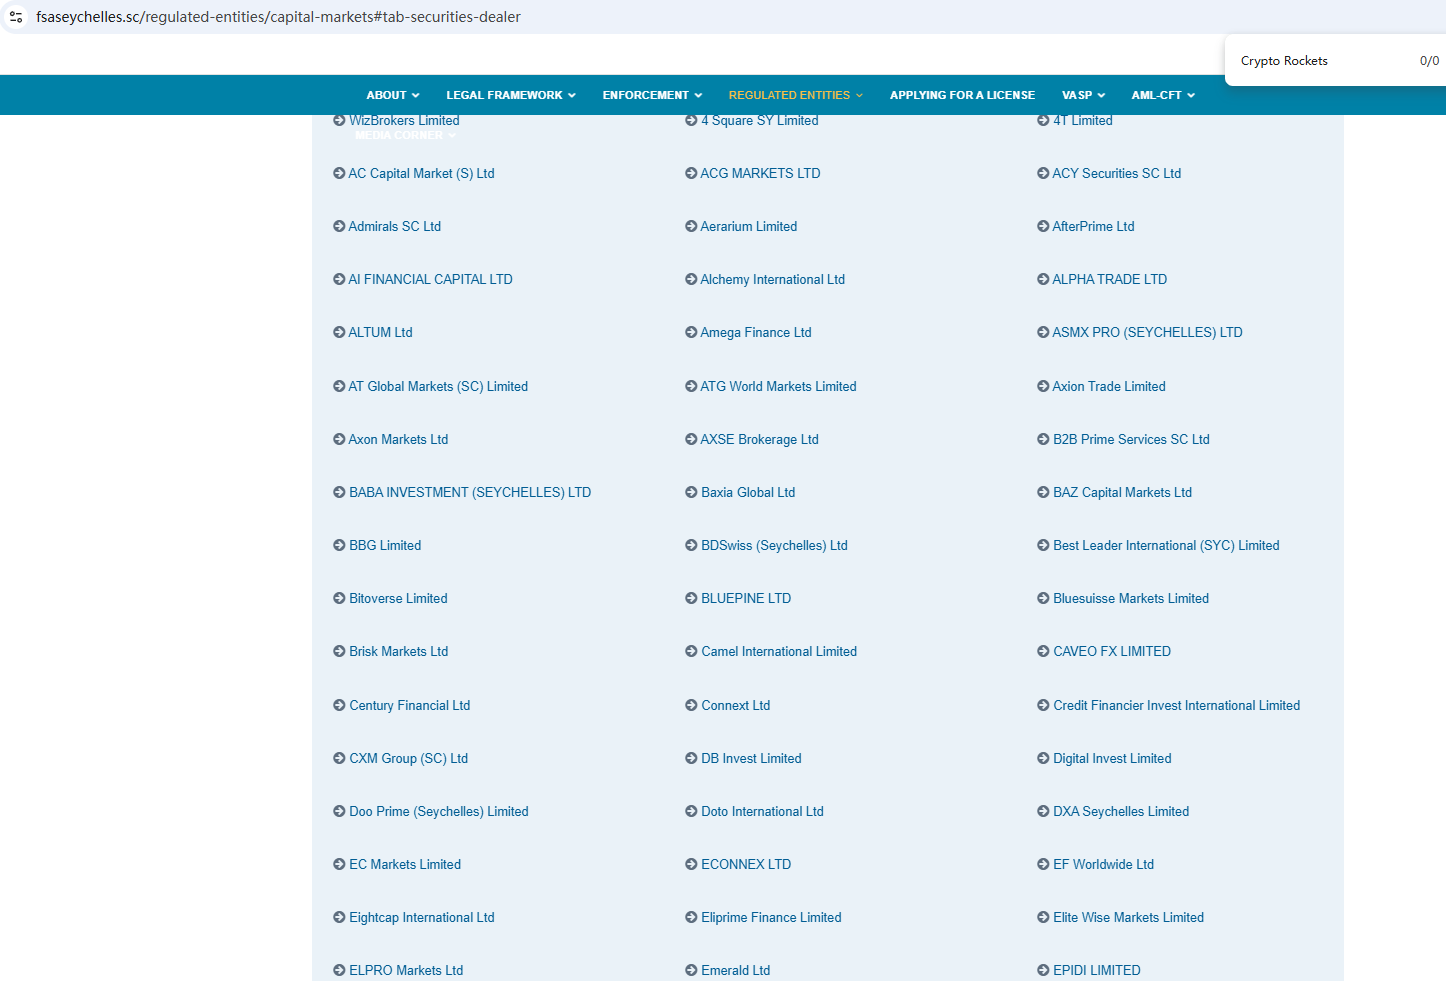Open the AfterPrime Ltd link
This screenshot has width=1446, height=981.
[x=1093, y=226]
